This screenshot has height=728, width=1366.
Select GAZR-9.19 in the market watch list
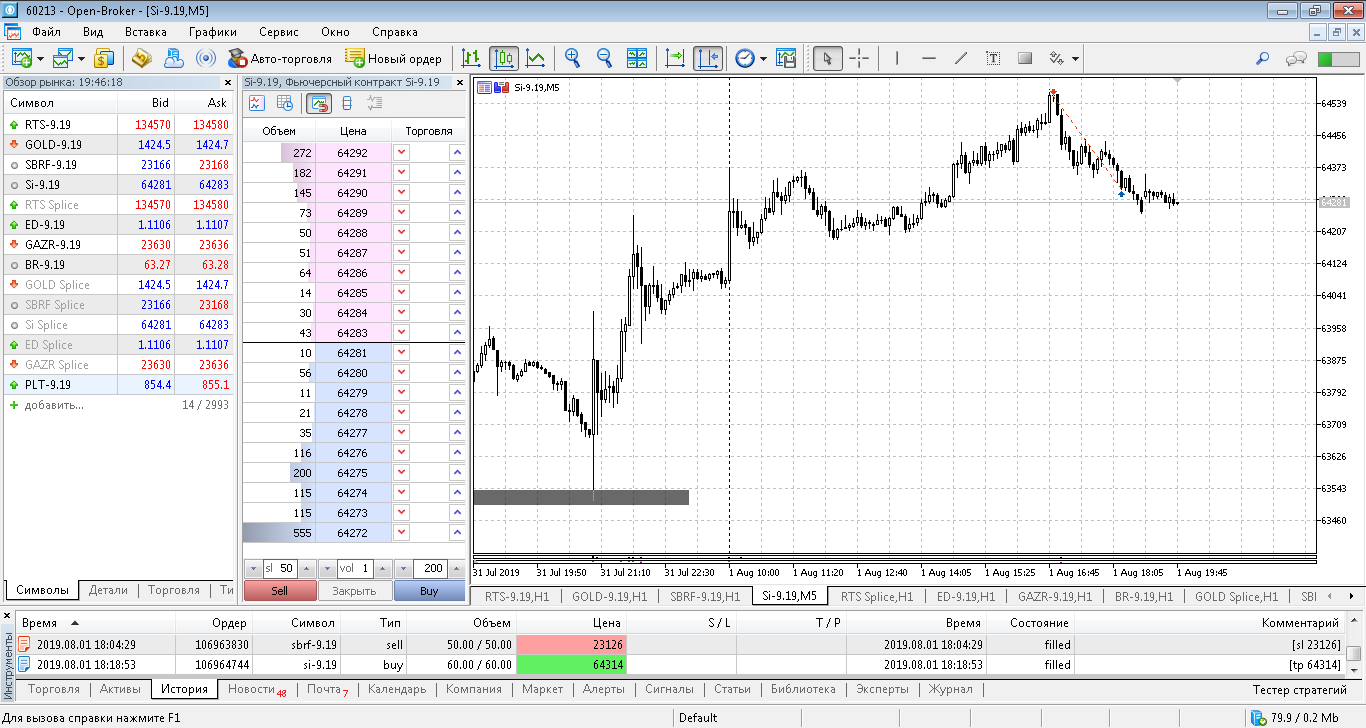point(53,245)
